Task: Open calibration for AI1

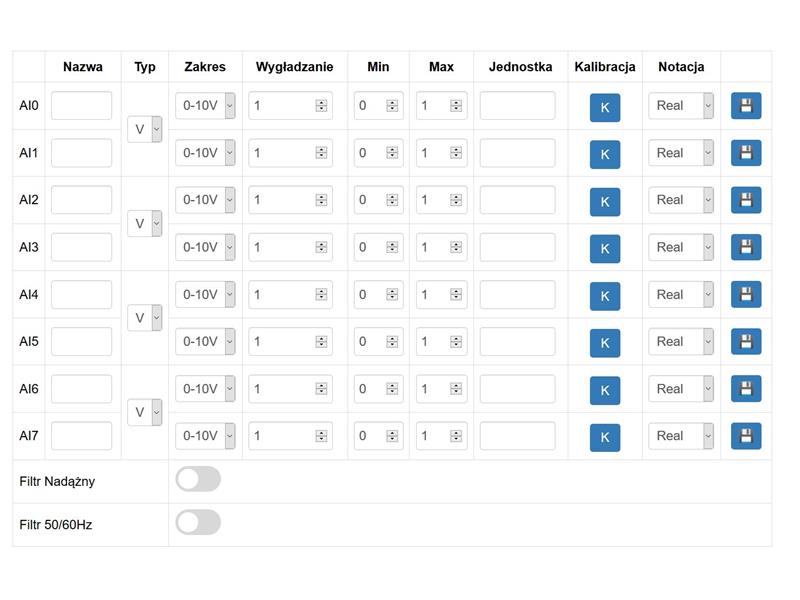Action: [x=605, y=154]
